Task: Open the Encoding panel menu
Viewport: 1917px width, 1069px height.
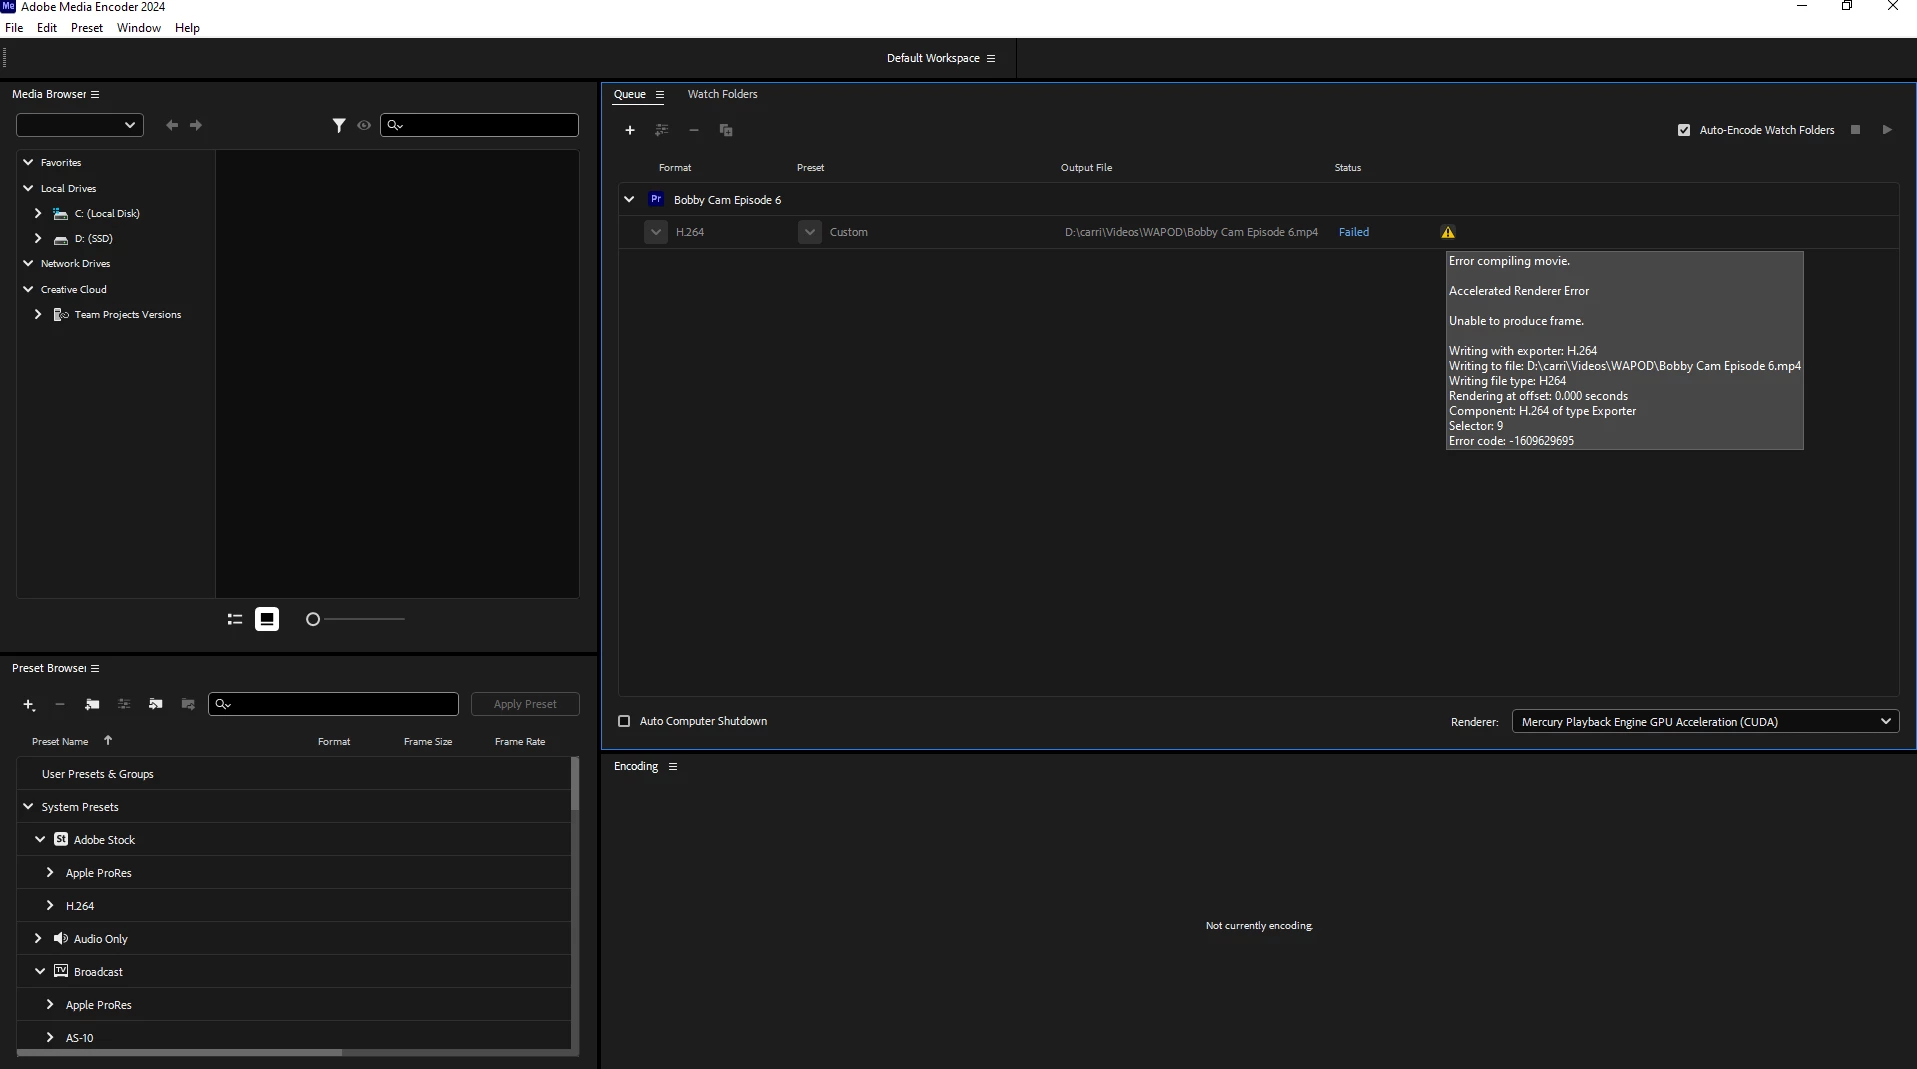Action: click(673, 766)
